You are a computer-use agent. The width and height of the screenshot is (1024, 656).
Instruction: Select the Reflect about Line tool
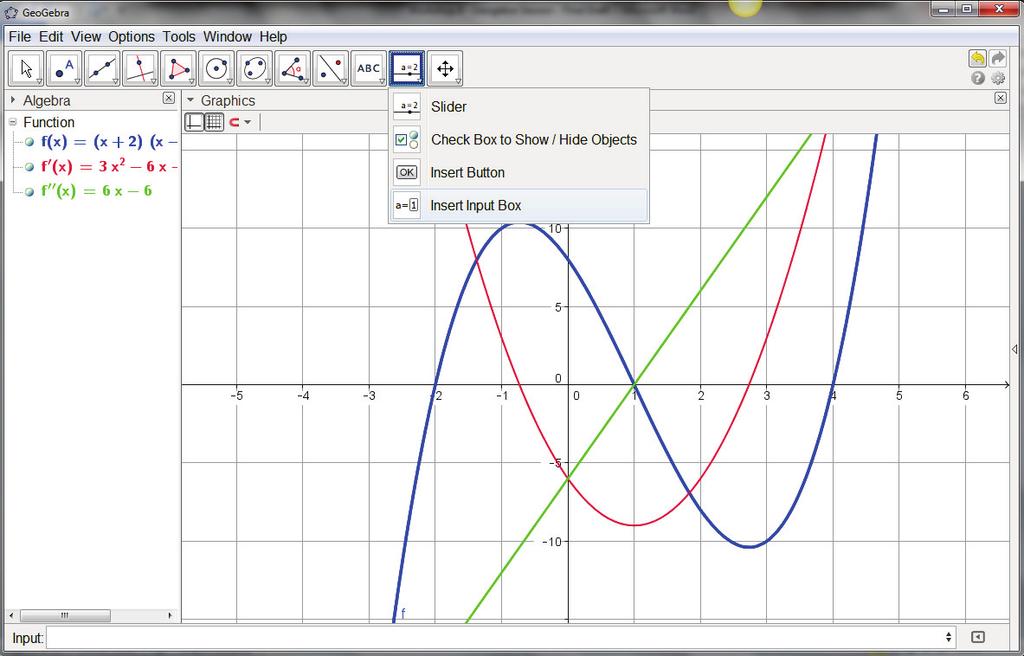330,69
